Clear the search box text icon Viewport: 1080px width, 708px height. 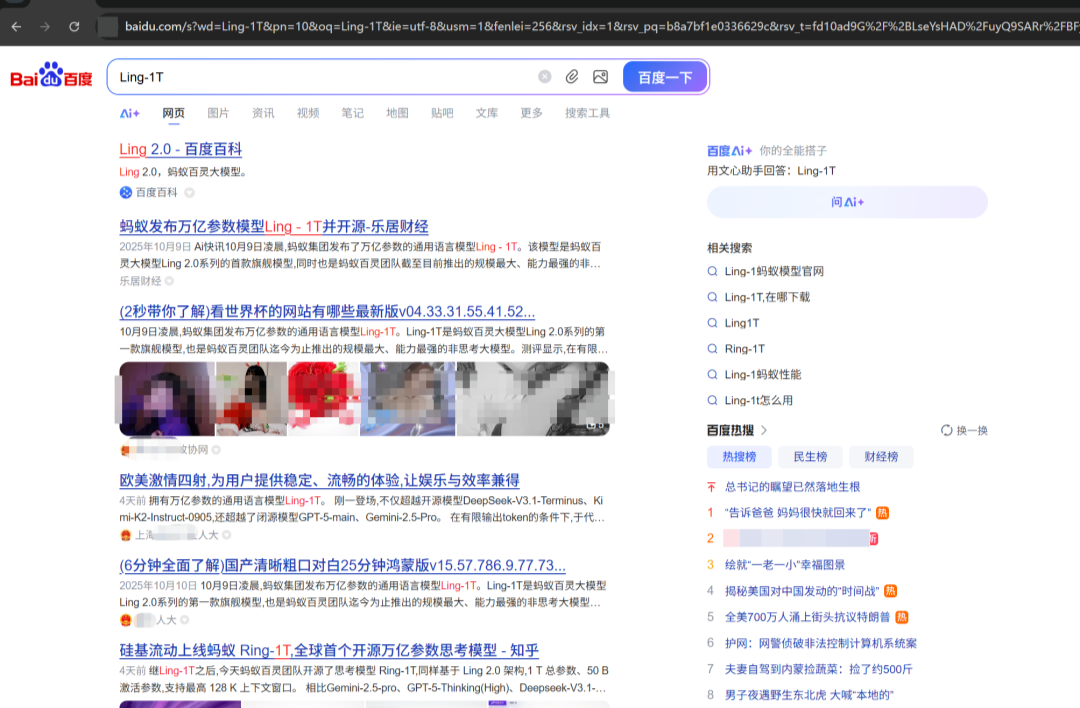tap(545, 76)
